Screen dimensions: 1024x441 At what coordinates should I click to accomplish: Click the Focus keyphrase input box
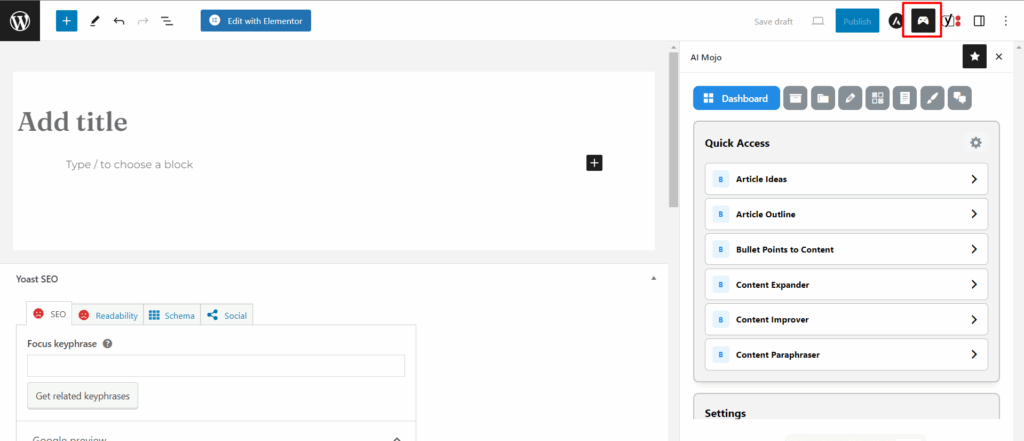pyautogui.click(x=216, y=366)
